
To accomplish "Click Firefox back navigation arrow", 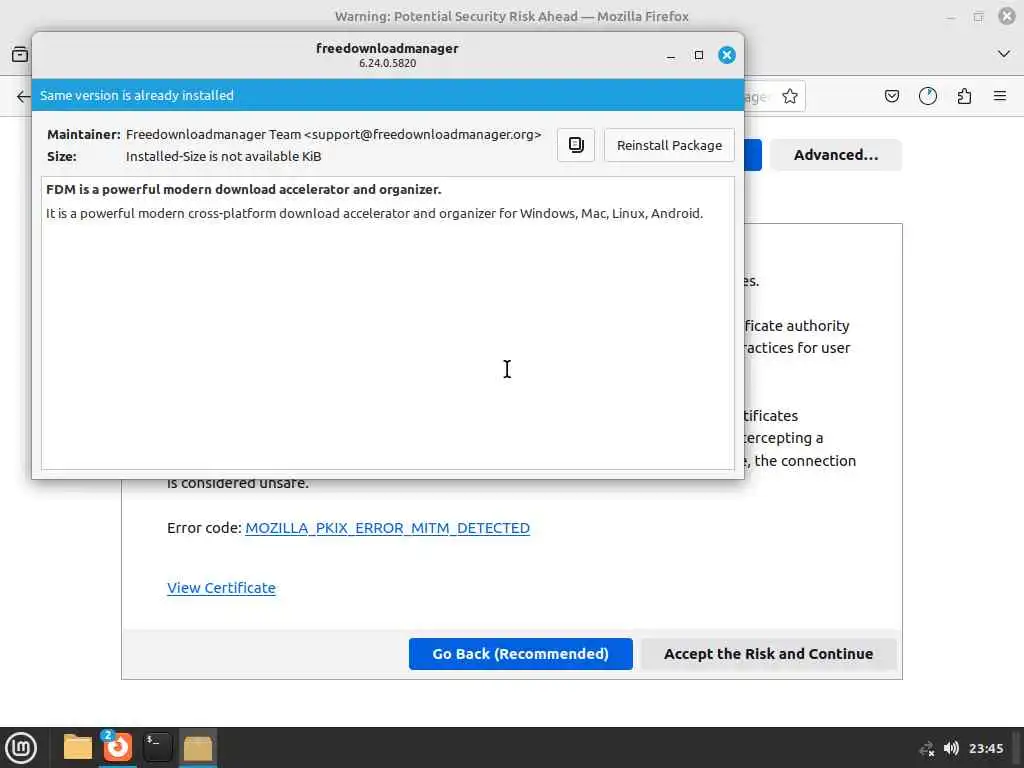I will point(24,97).
